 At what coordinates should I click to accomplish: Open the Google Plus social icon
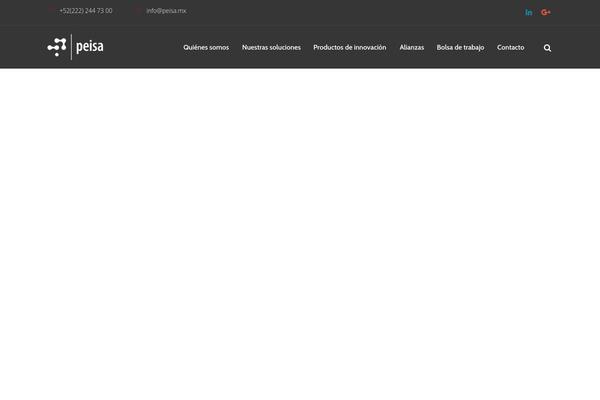546,13
